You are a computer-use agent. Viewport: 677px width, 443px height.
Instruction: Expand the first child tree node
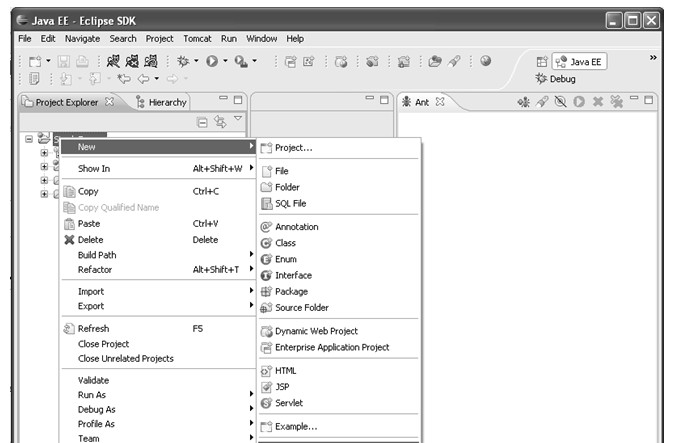coord(44,153)
